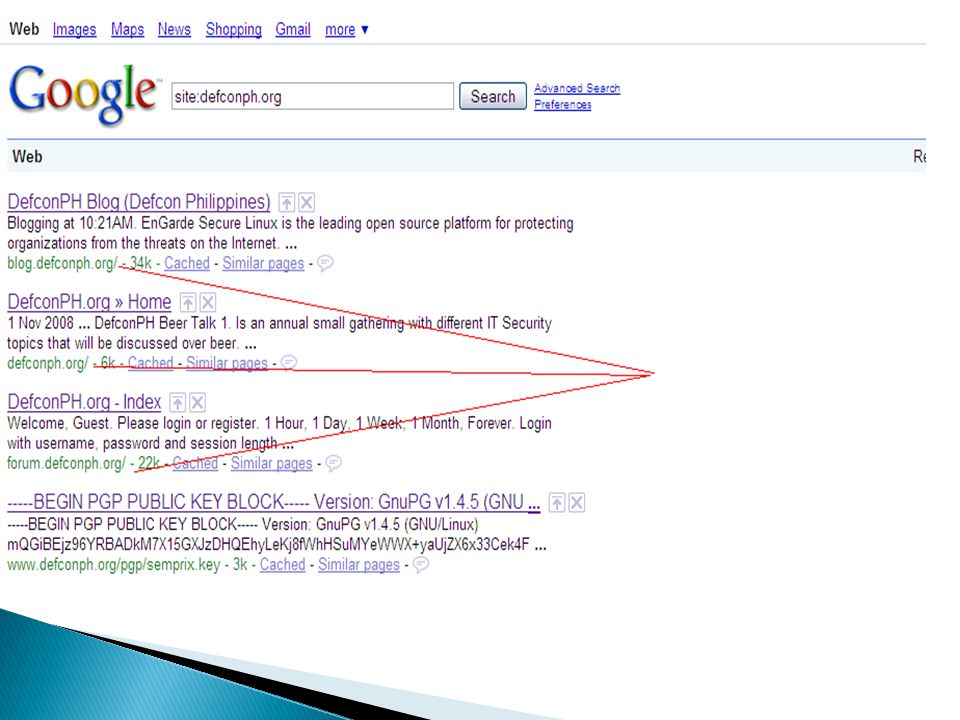View Cached copy of forum.defconph.org
This screenshot has width=960, height=720.
(x=195, y=463)
